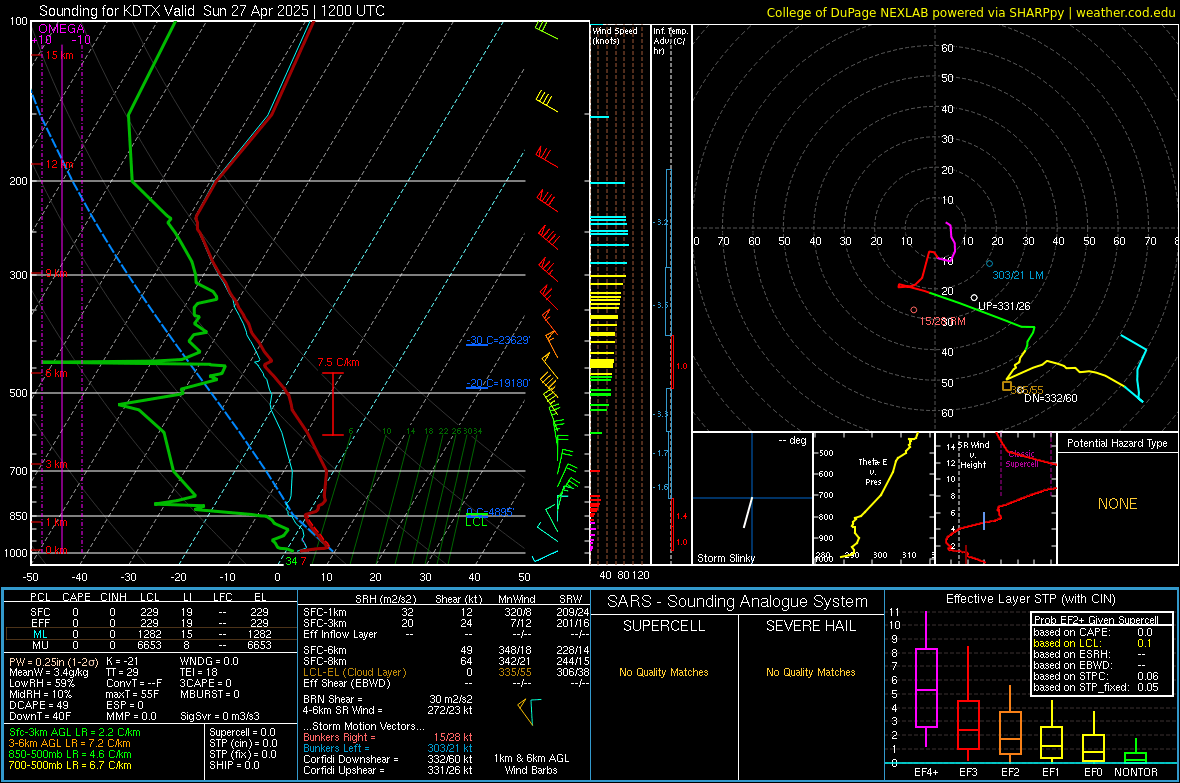Viewport: 1180px width, 783px height.
Task: Click the '0 C=4895'' freezing level label
Action: click(x=490, y=512)
